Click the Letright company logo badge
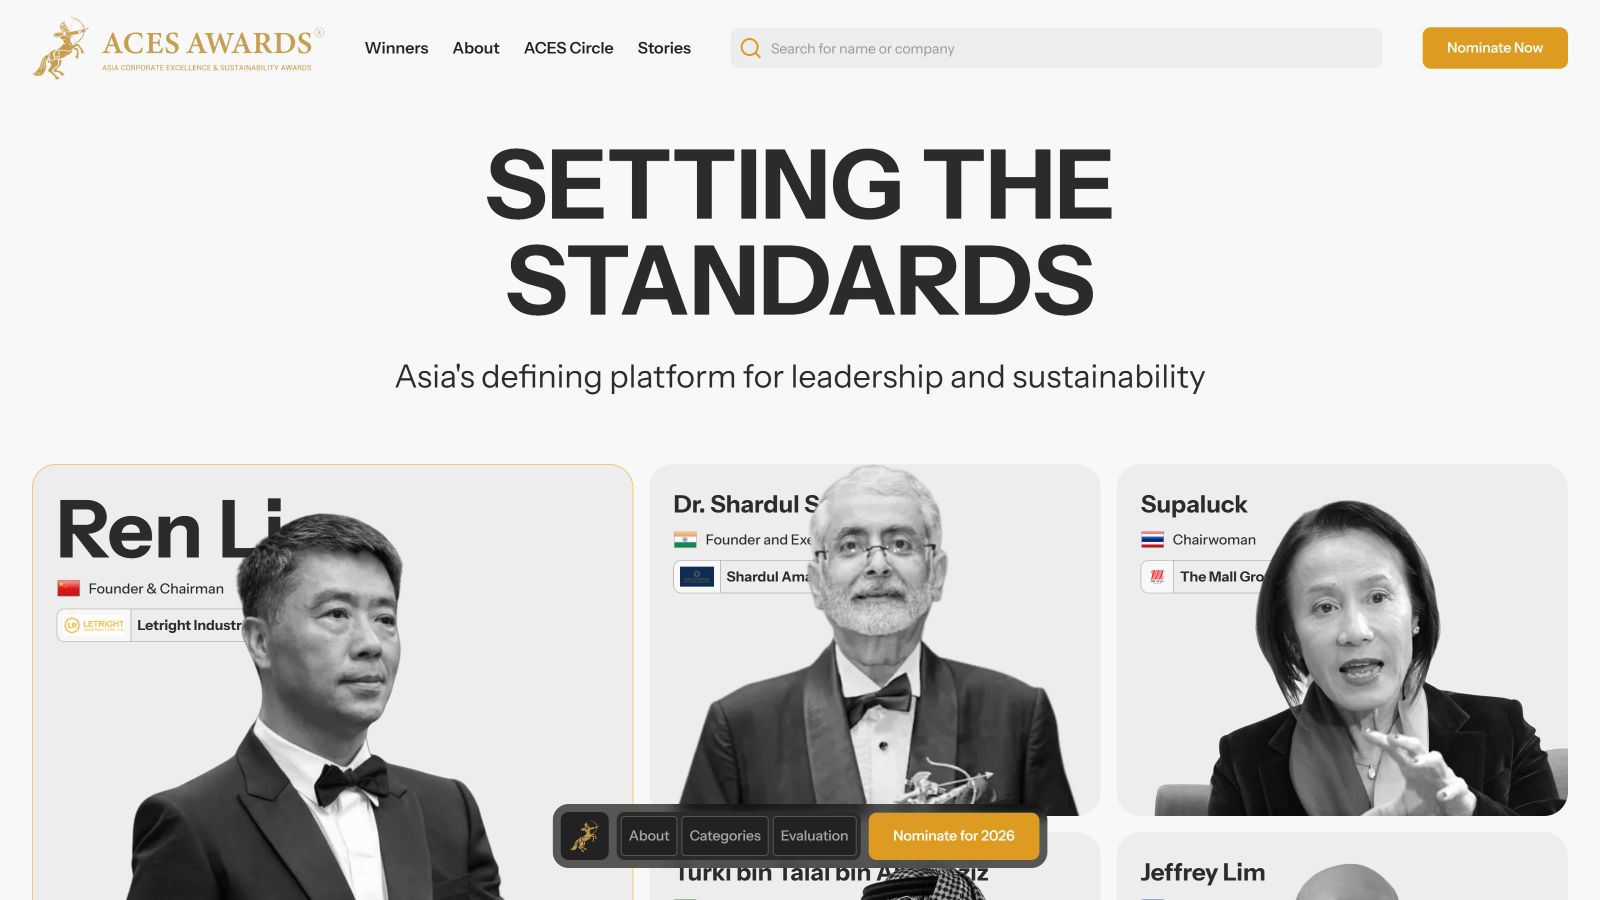 (95, 625)
